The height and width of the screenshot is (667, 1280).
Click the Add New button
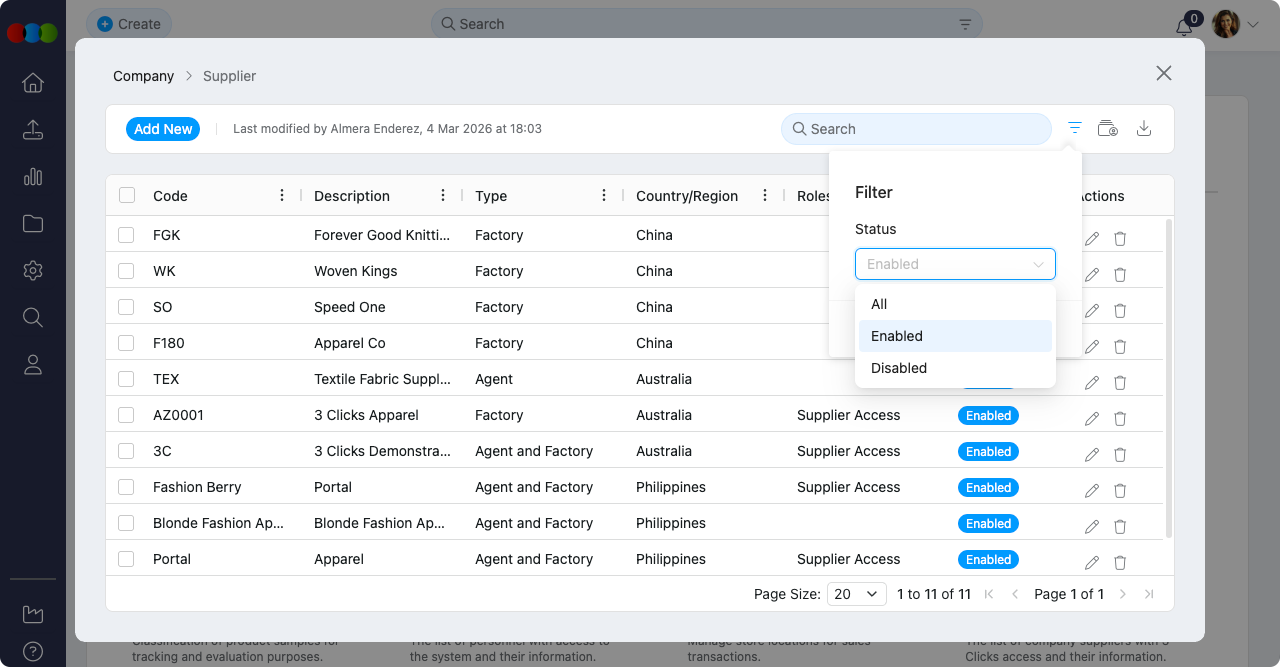163,129
